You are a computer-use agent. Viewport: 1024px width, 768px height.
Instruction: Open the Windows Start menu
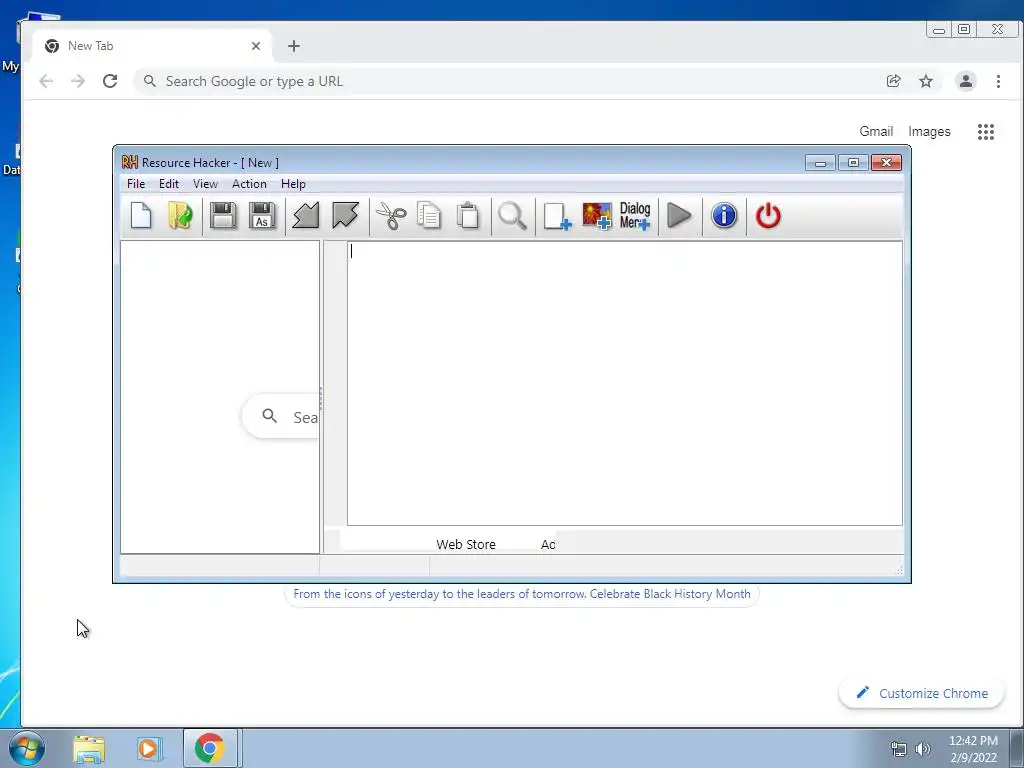coord(27,748)
